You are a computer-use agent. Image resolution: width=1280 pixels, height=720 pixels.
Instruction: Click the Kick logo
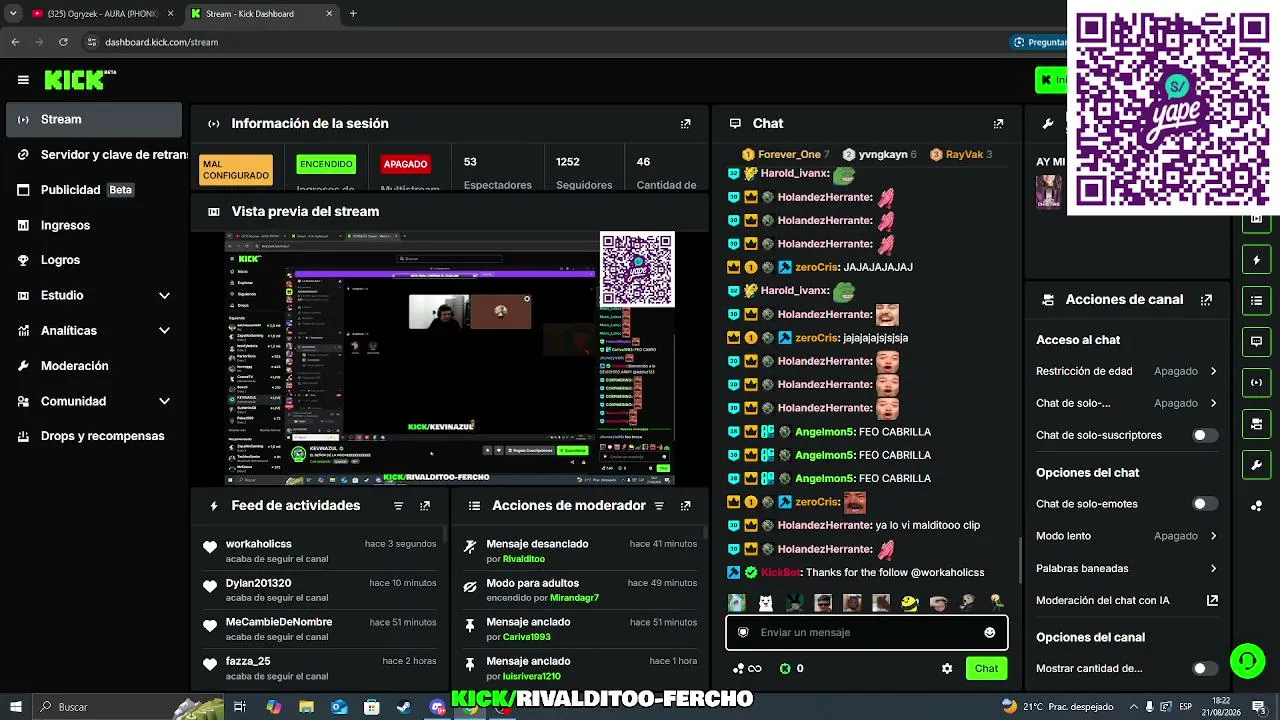(80, 80)
